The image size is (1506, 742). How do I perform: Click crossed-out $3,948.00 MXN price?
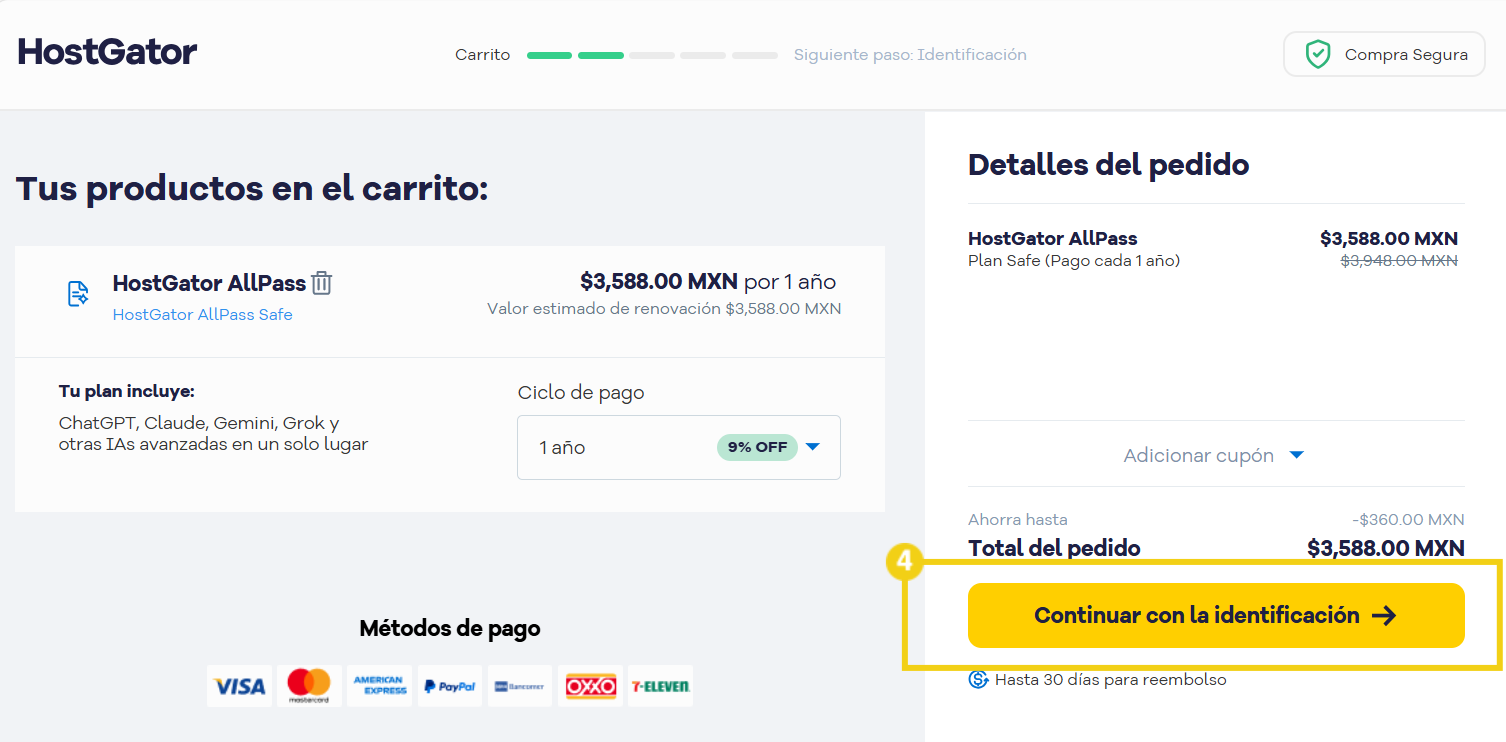point(1399,261)
